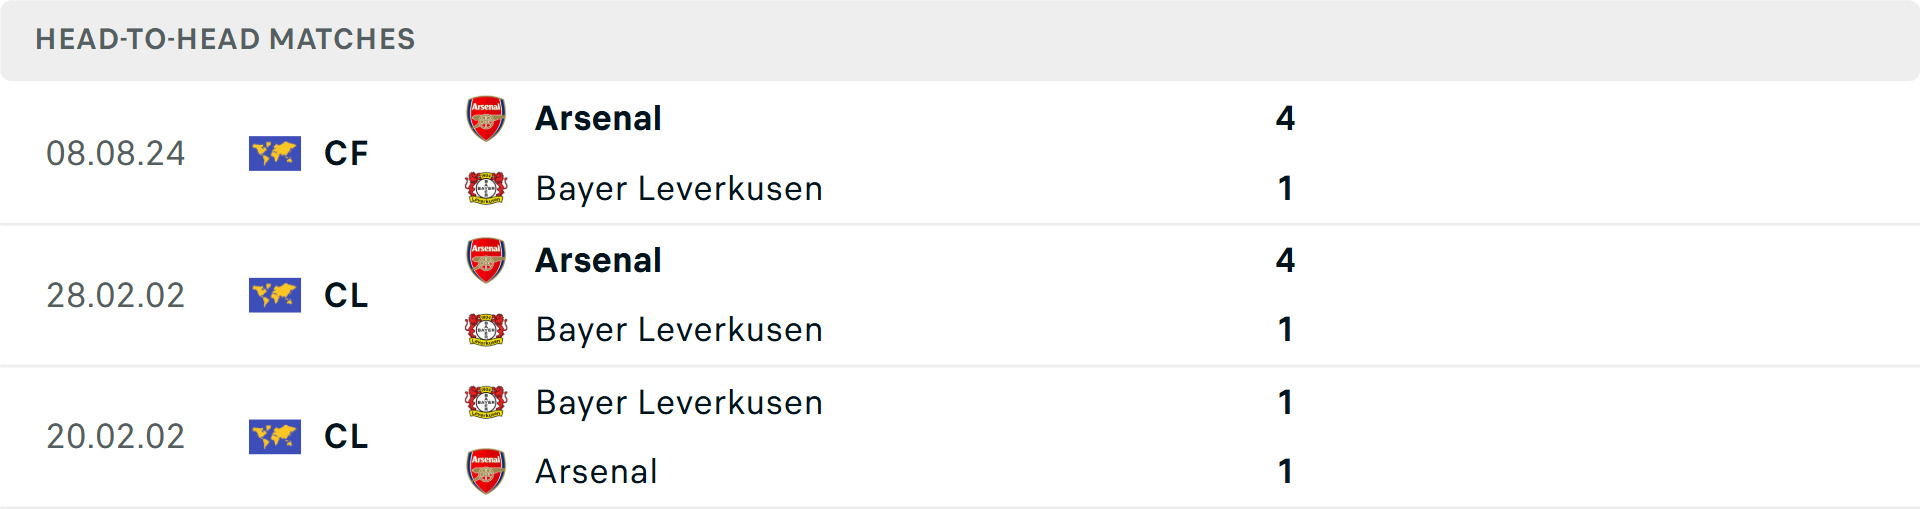Screen dimensions: 1920x509
Task: Click CL label in the 28.02.02 row
Action: 346,295
